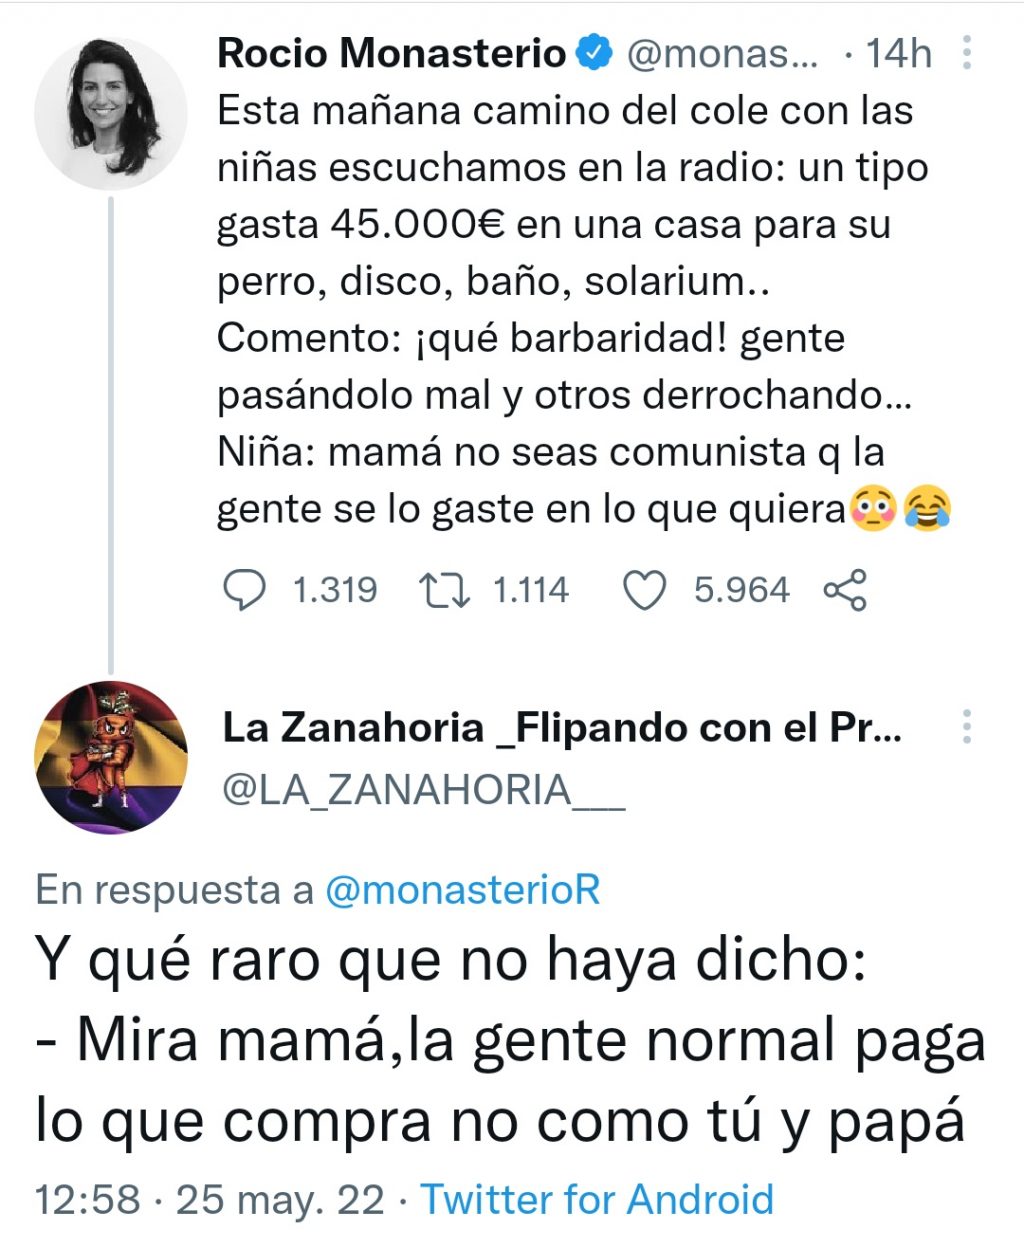This screenshot has height=1248, width=1024.
Task: Open La Zanahoria's profile avatar
Action: coord(110,757)
